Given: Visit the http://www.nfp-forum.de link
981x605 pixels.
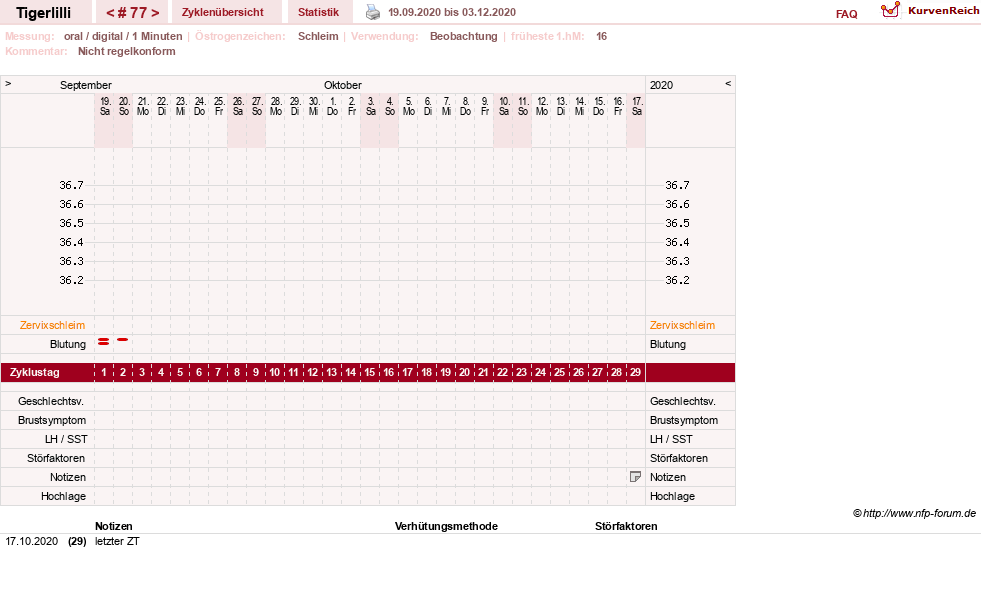Looking at the screenshot, I should 919,513.
